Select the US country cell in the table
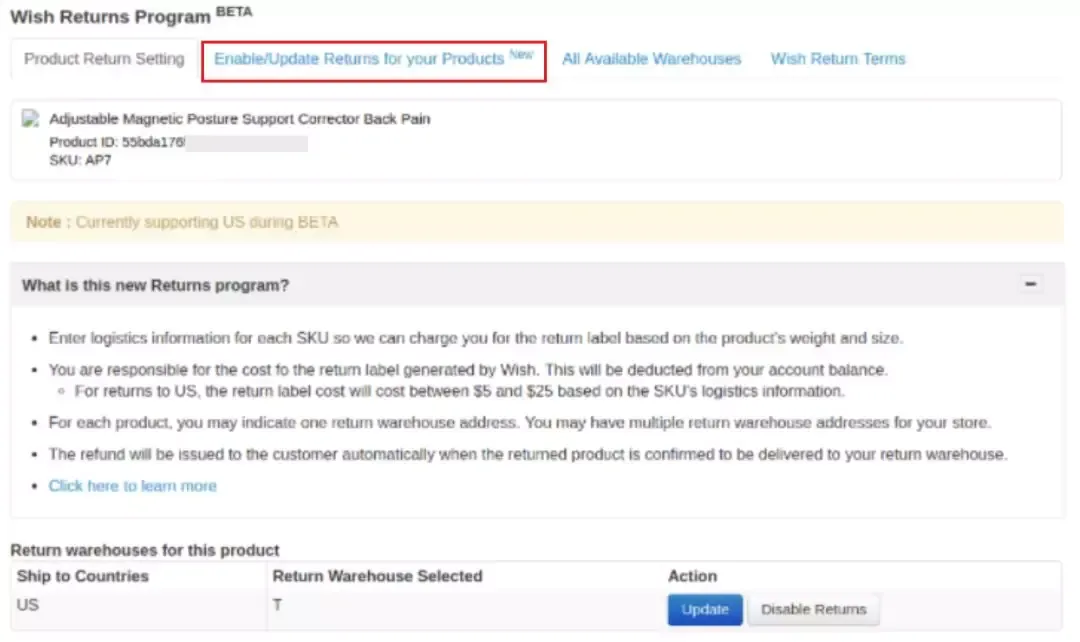The image size is (1080, 642). point(28,605)
